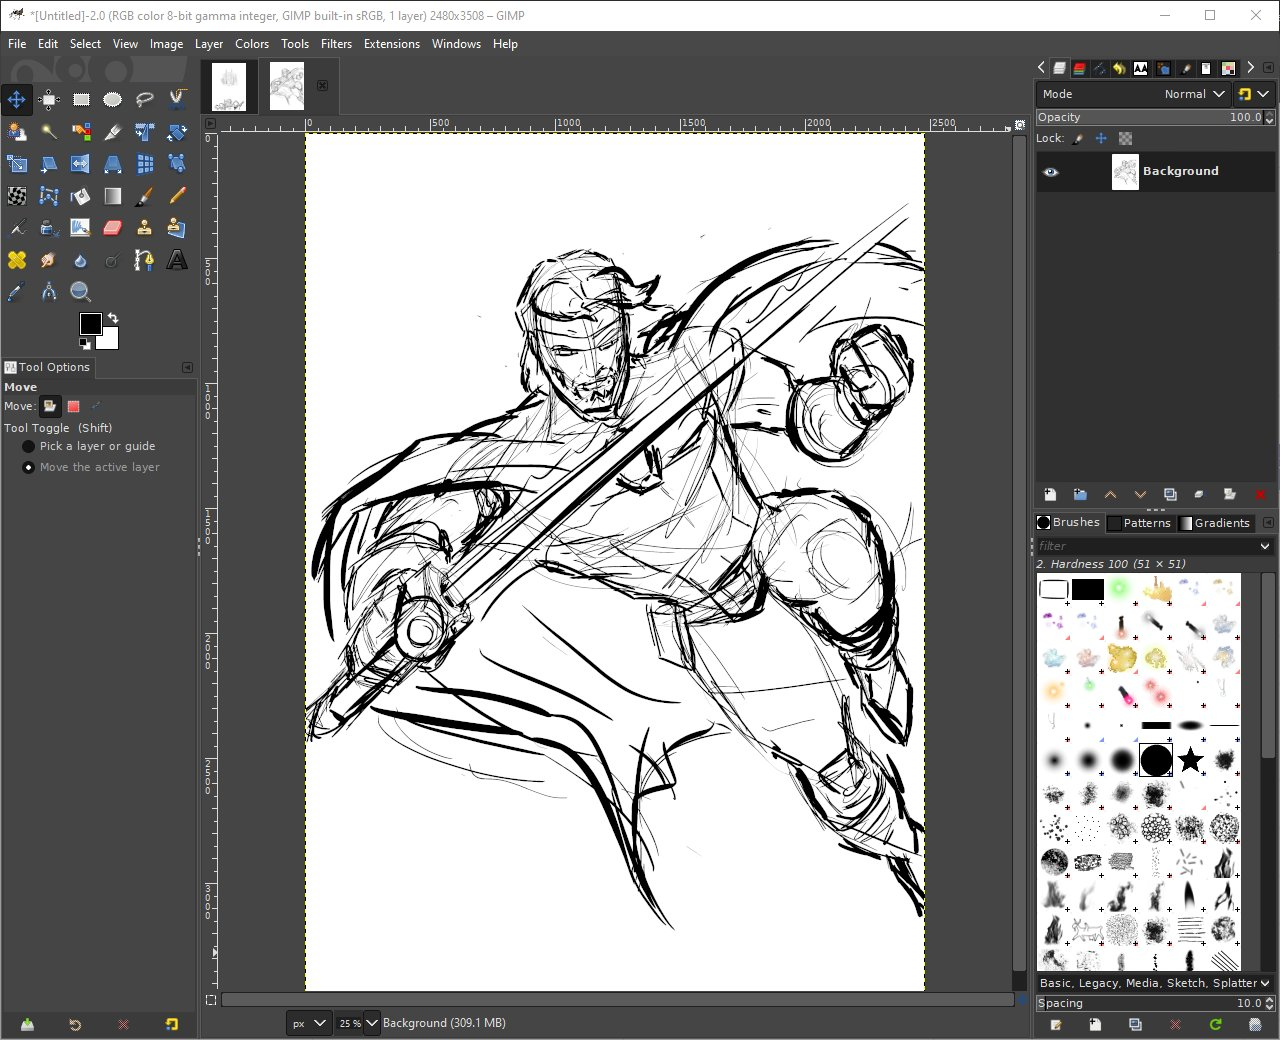
Task: Toggle lock position and size
Action: (x=1101, y=138)
